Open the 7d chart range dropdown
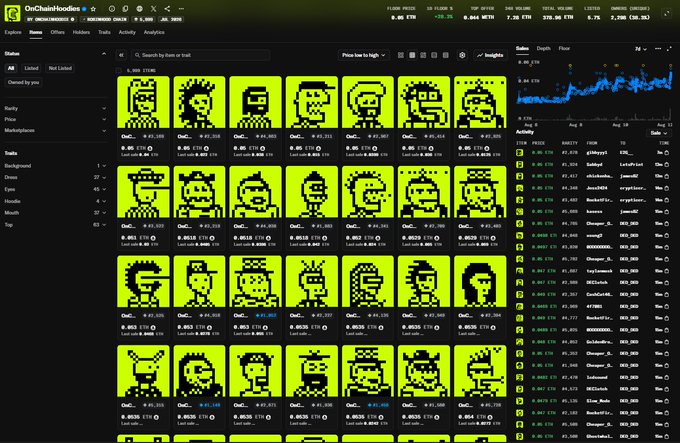Image resolution: width=680 pixels, height=443 pixels. click(x=641, y=49)
